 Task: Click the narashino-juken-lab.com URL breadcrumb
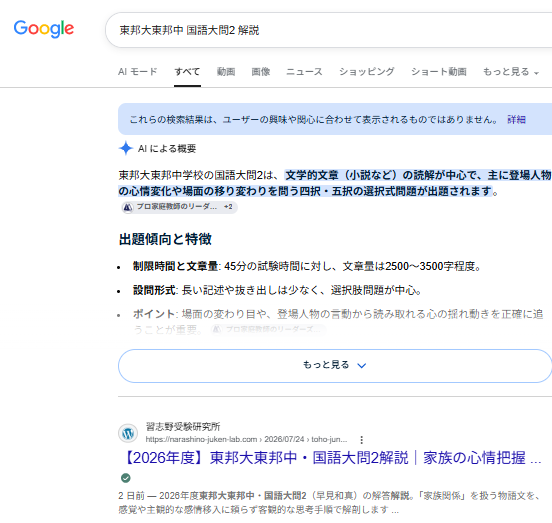click(x=246, y=440)
